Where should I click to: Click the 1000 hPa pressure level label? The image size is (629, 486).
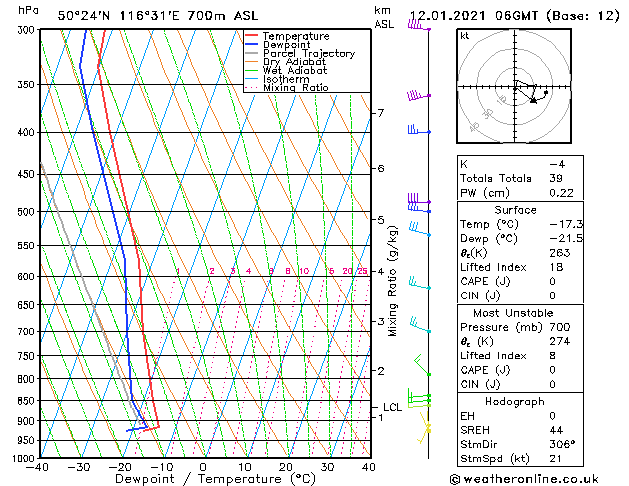tap(25, 458)
